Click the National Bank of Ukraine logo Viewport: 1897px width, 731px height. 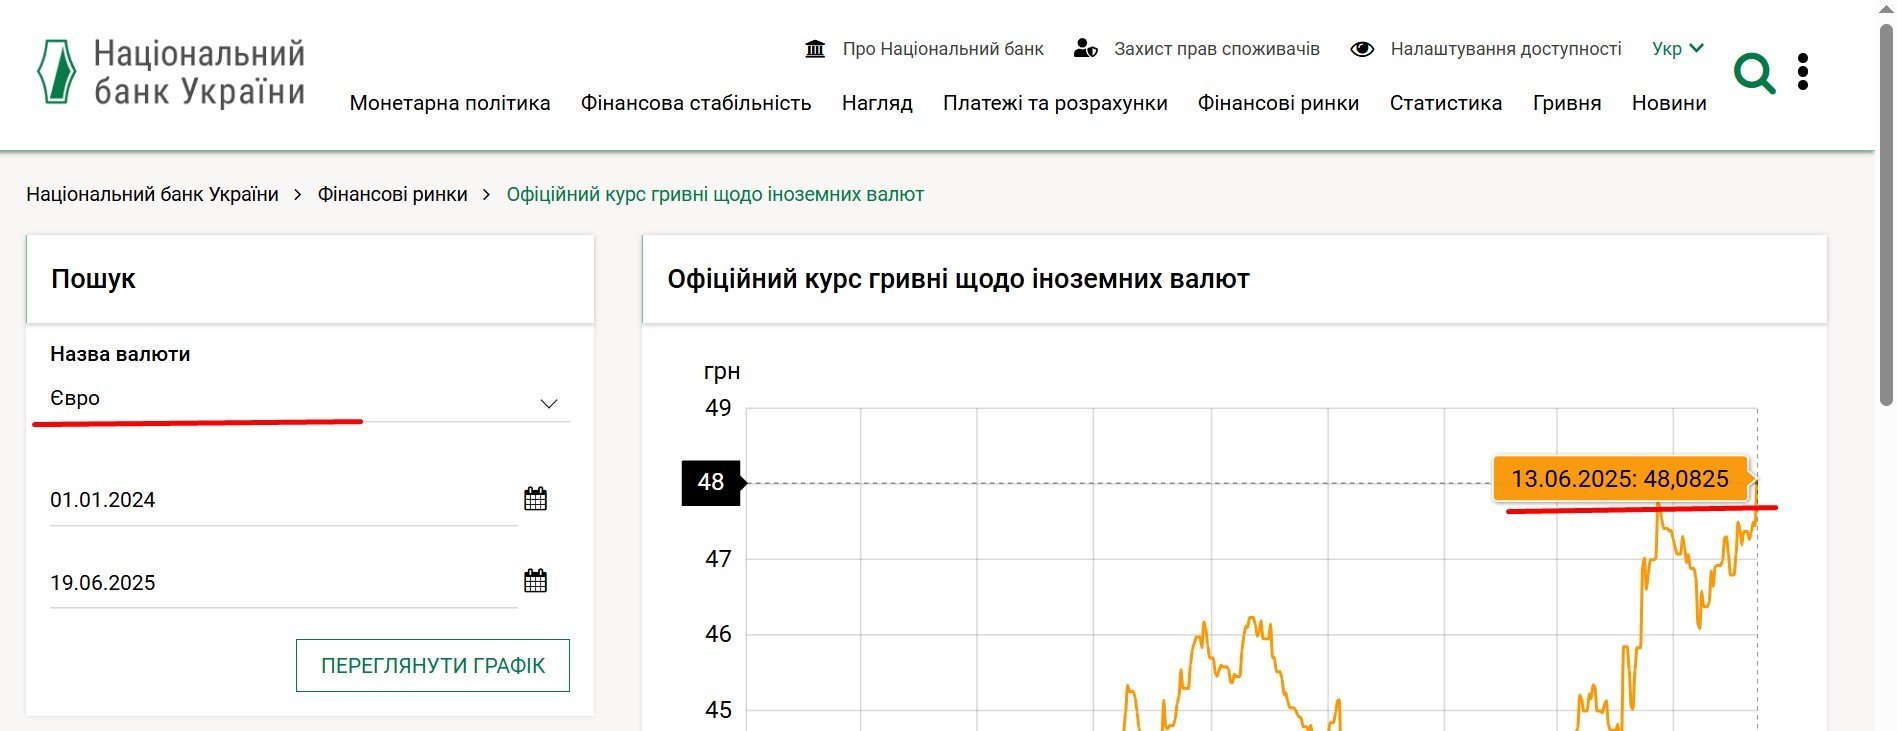coord(171,72)
